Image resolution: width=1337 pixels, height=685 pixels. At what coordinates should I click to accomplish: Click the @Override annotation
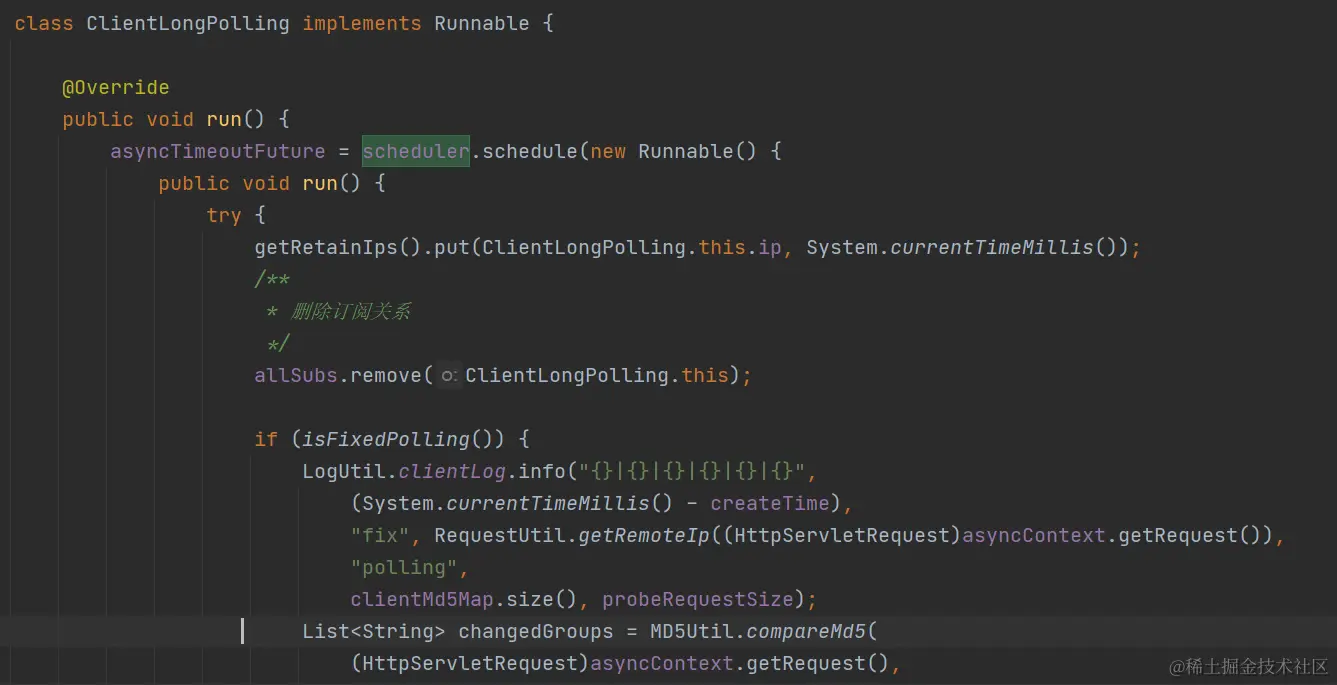[x=116, y=87]
